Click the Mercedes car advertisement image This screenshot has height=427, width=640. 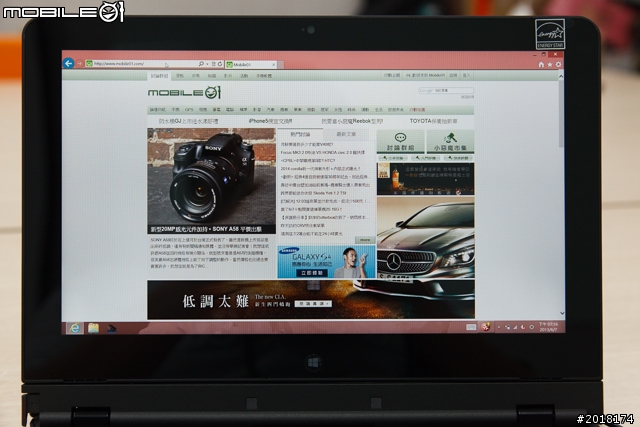coord(426,238)
